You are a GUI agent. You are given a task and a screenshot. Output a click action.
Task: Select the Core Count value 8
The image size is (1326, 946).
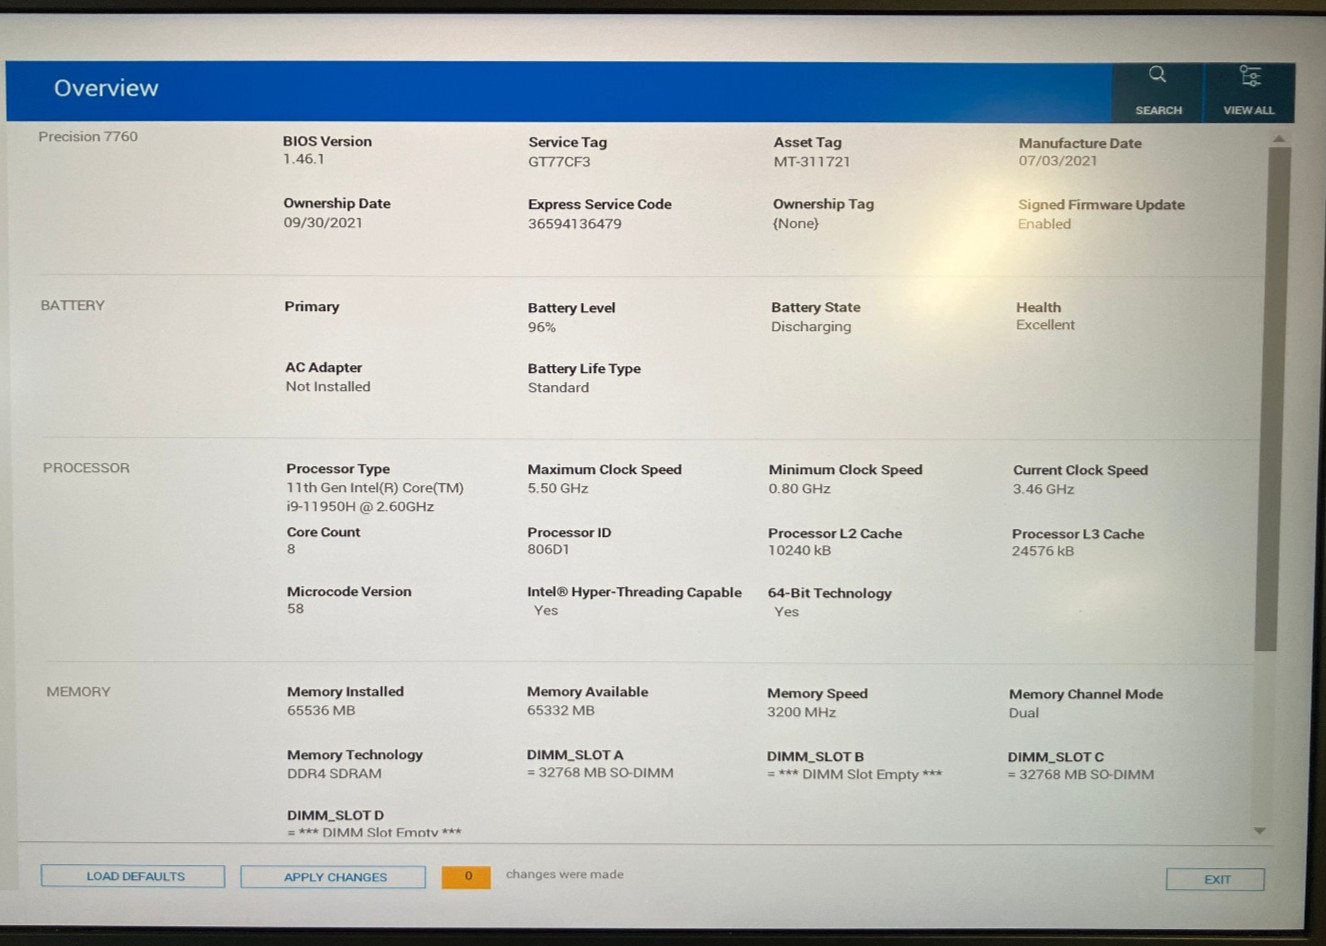coord(291,549)
